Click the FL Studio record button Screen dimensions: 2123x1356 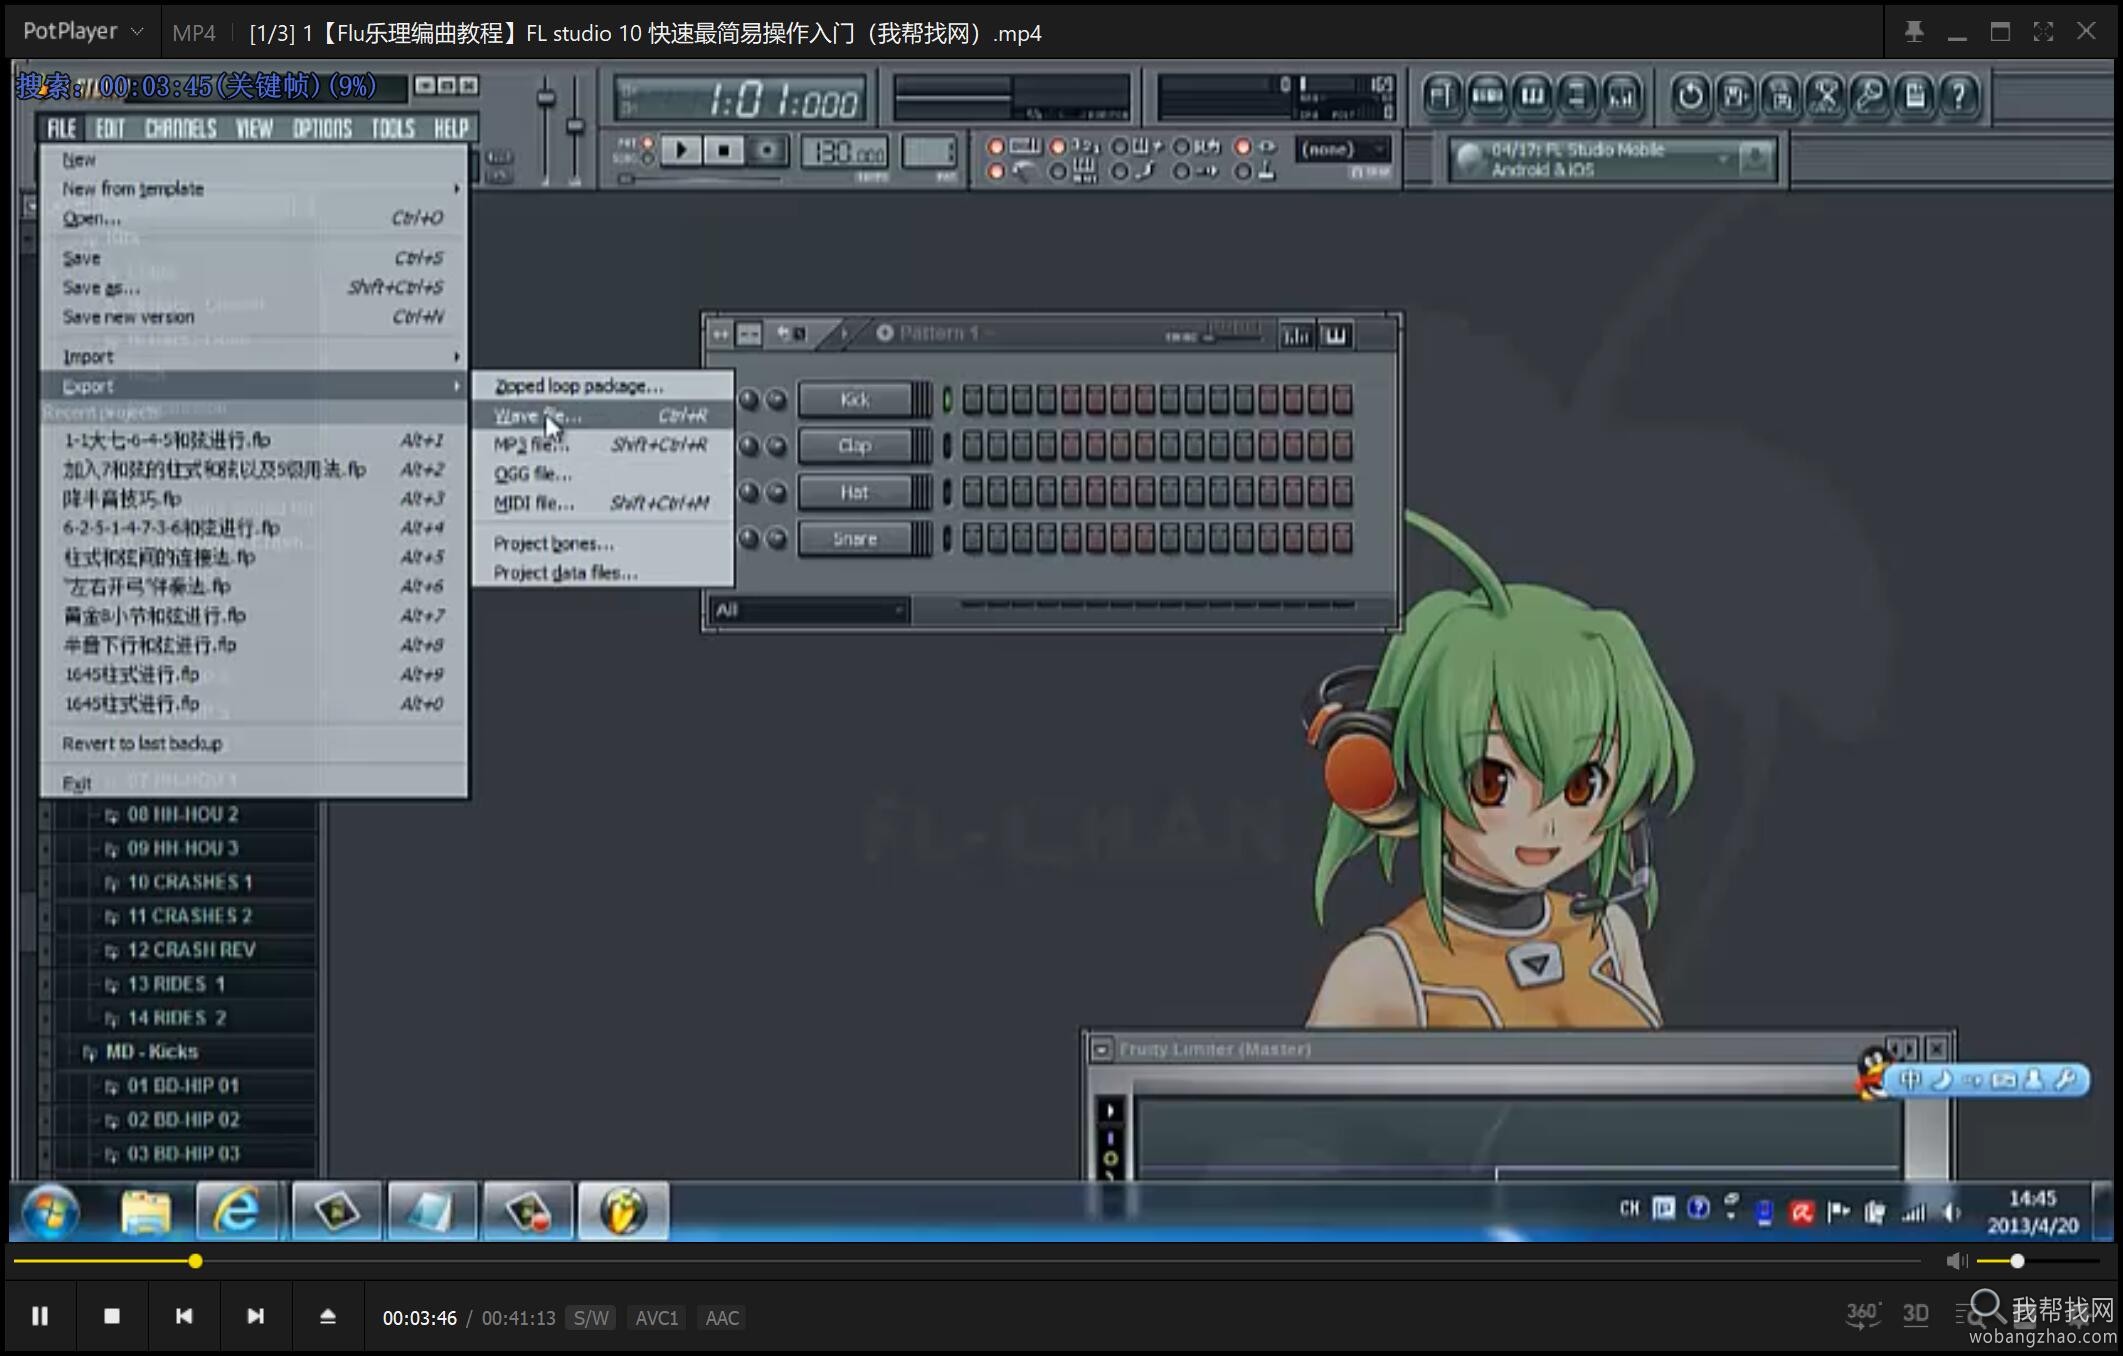pyautogui.click(x=767, y=151)
